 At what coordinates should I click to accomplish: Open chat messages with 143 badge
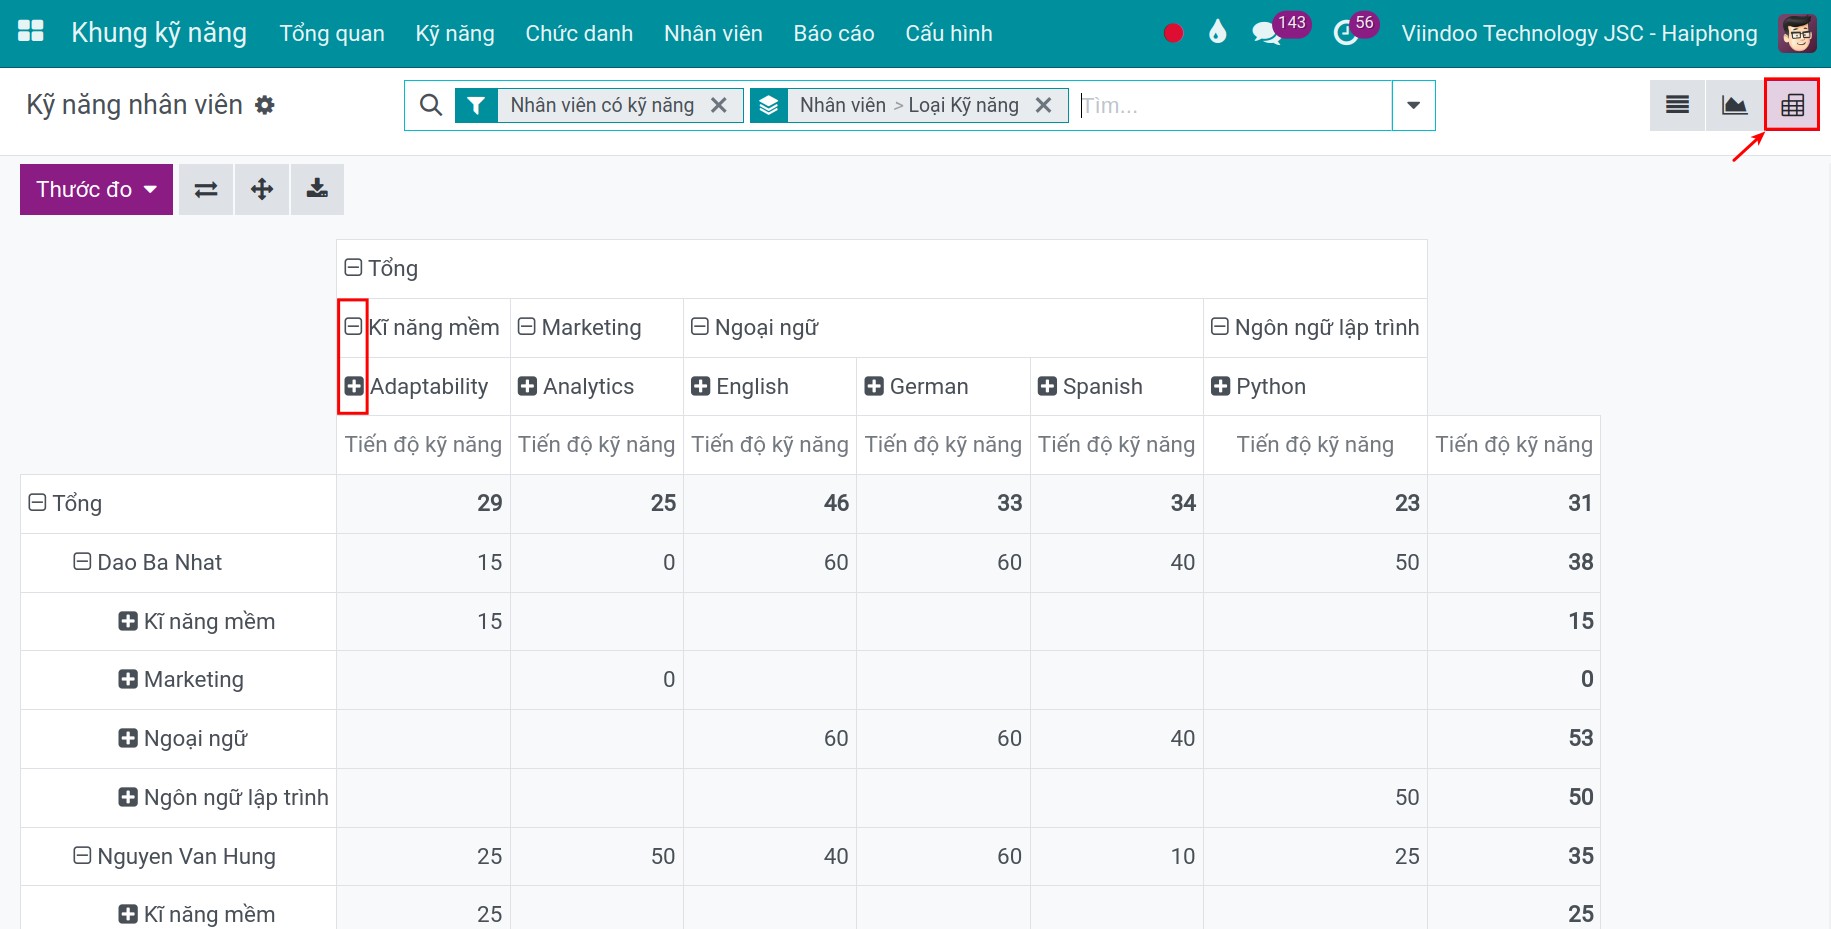1281,30
